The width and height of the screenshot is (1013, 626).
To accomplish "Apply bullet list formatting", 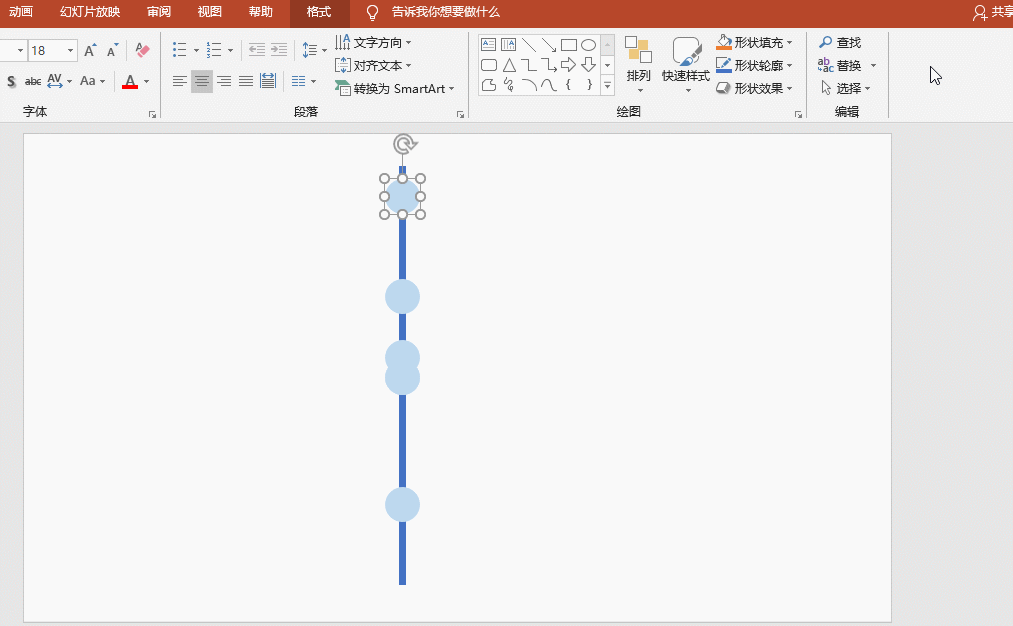I will 180,50.
